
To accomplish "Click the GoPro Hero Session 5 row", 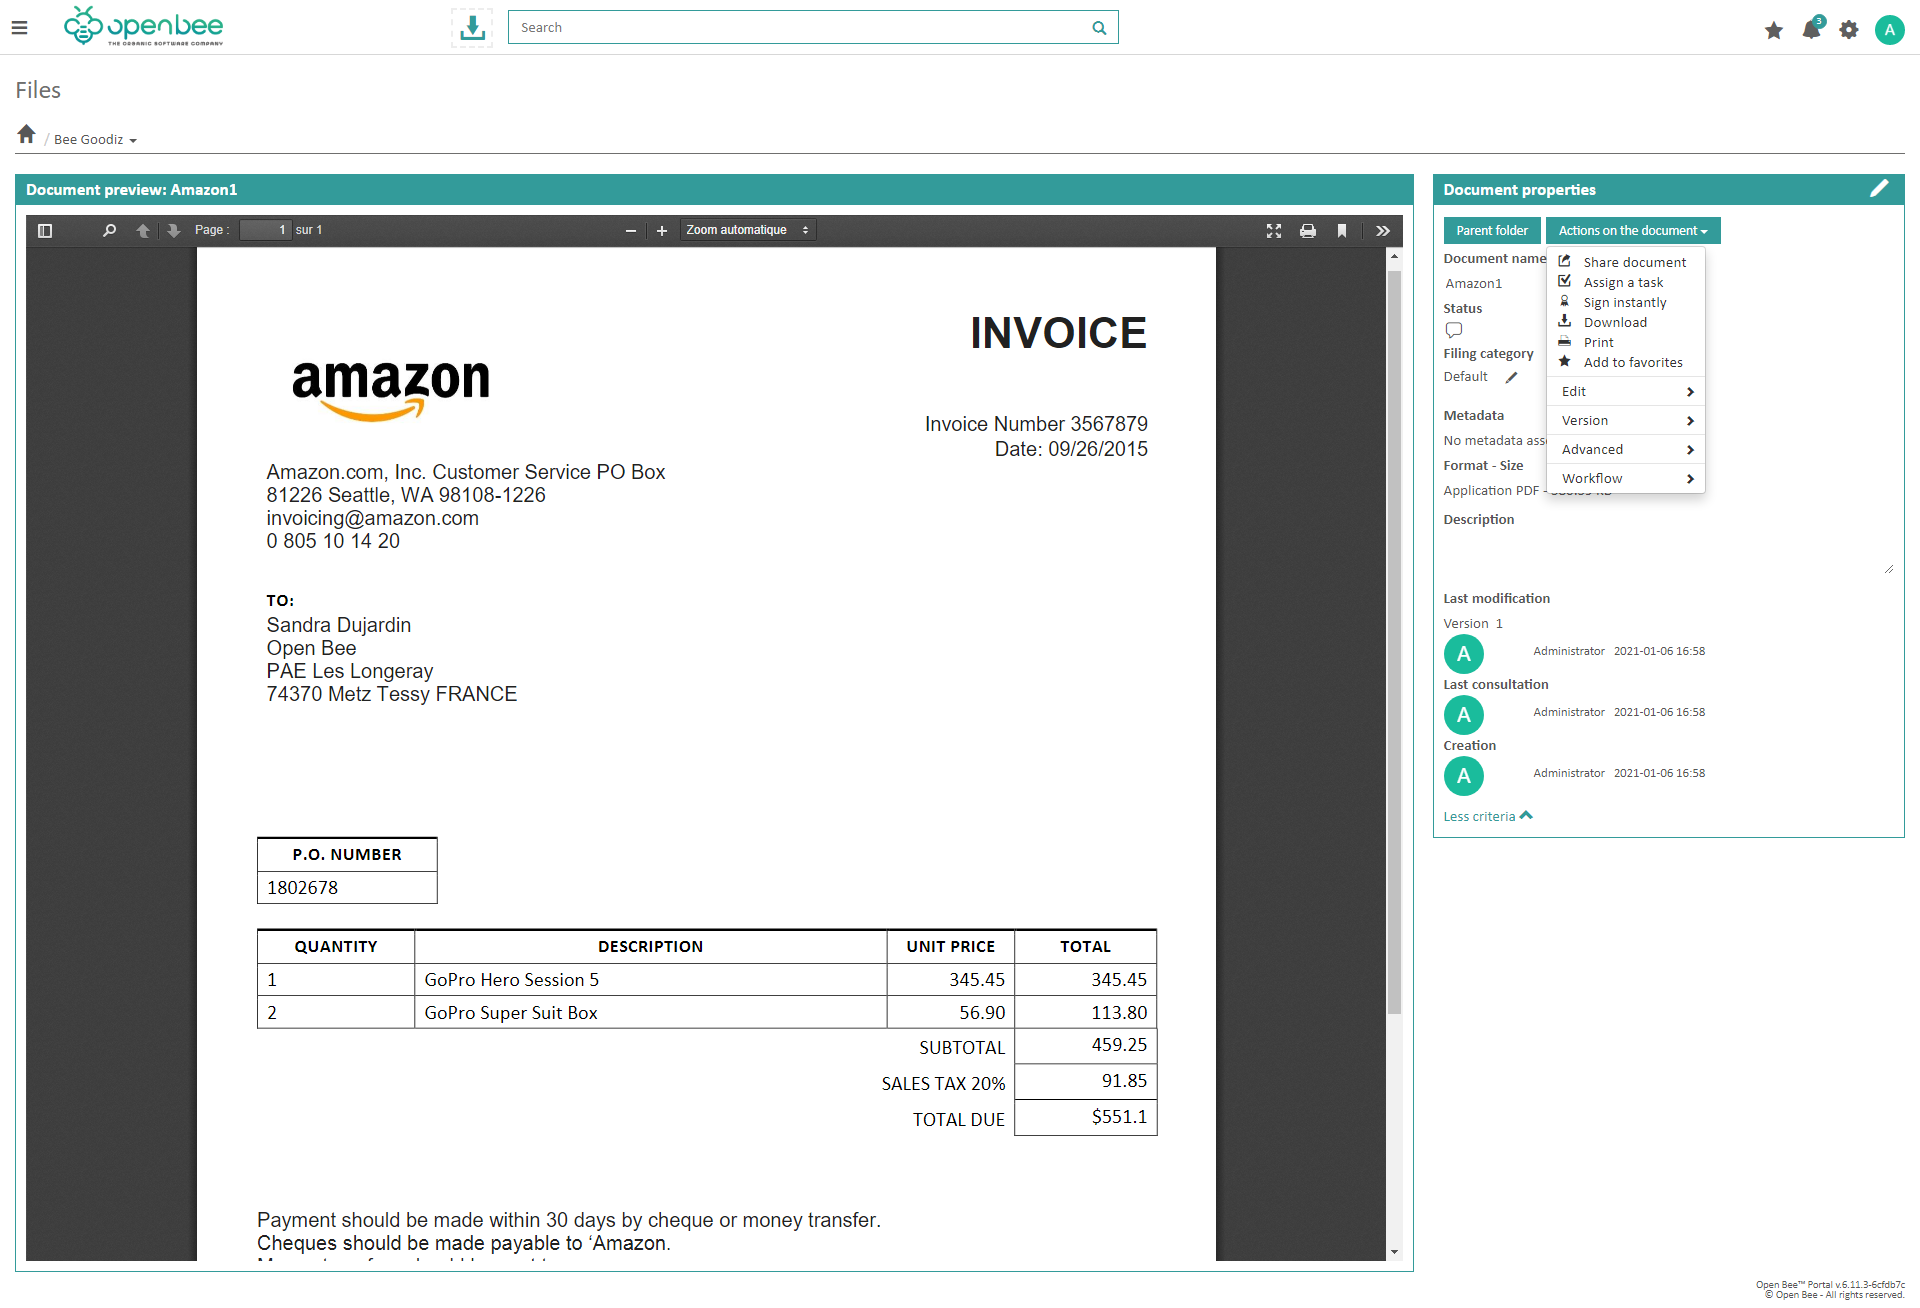I will click(x=707, y=980).
